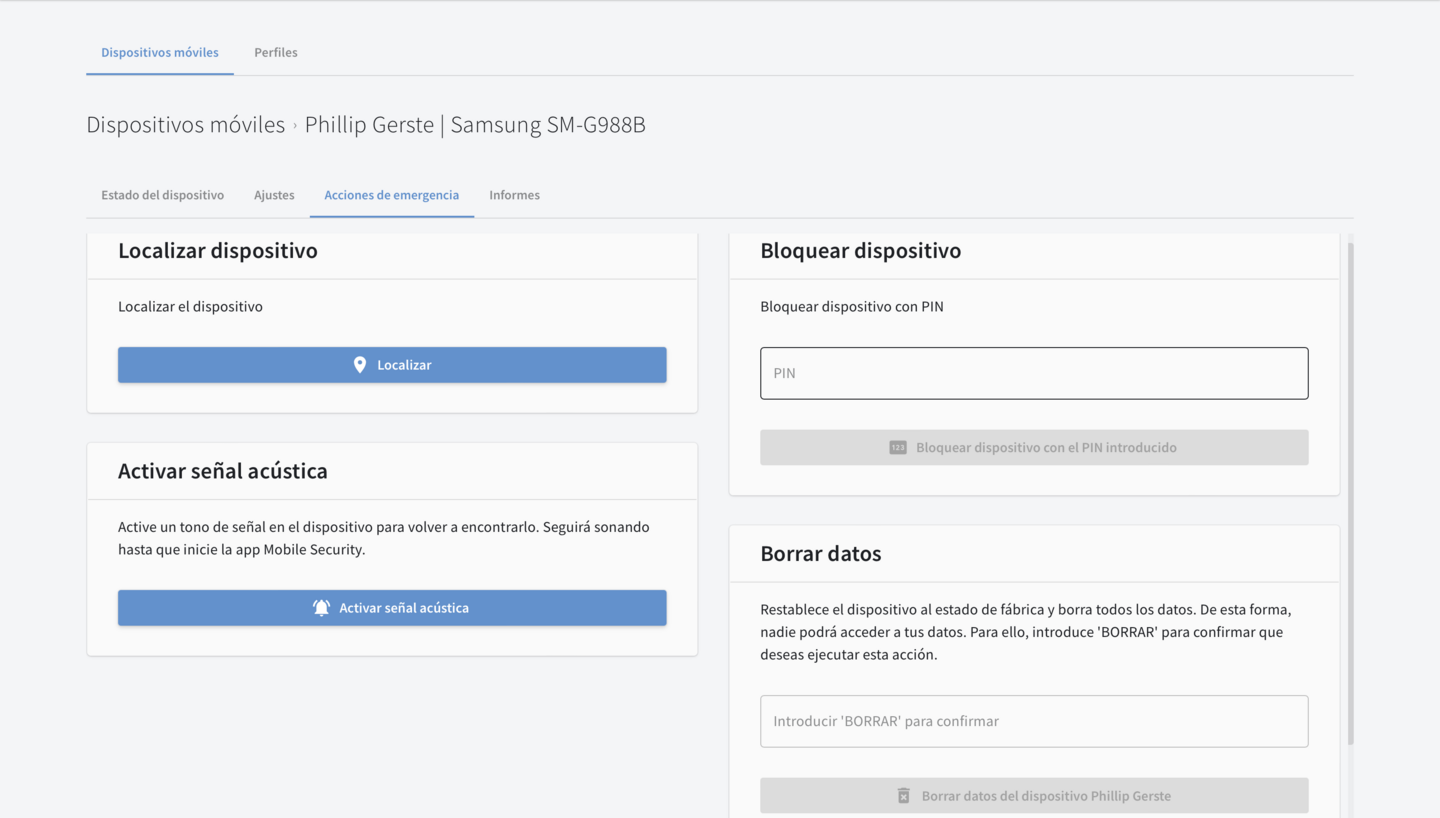This screenshot has height=818, width=1440.
Task: Click the map pin icon on Localizar
Action: coord(360,365)
